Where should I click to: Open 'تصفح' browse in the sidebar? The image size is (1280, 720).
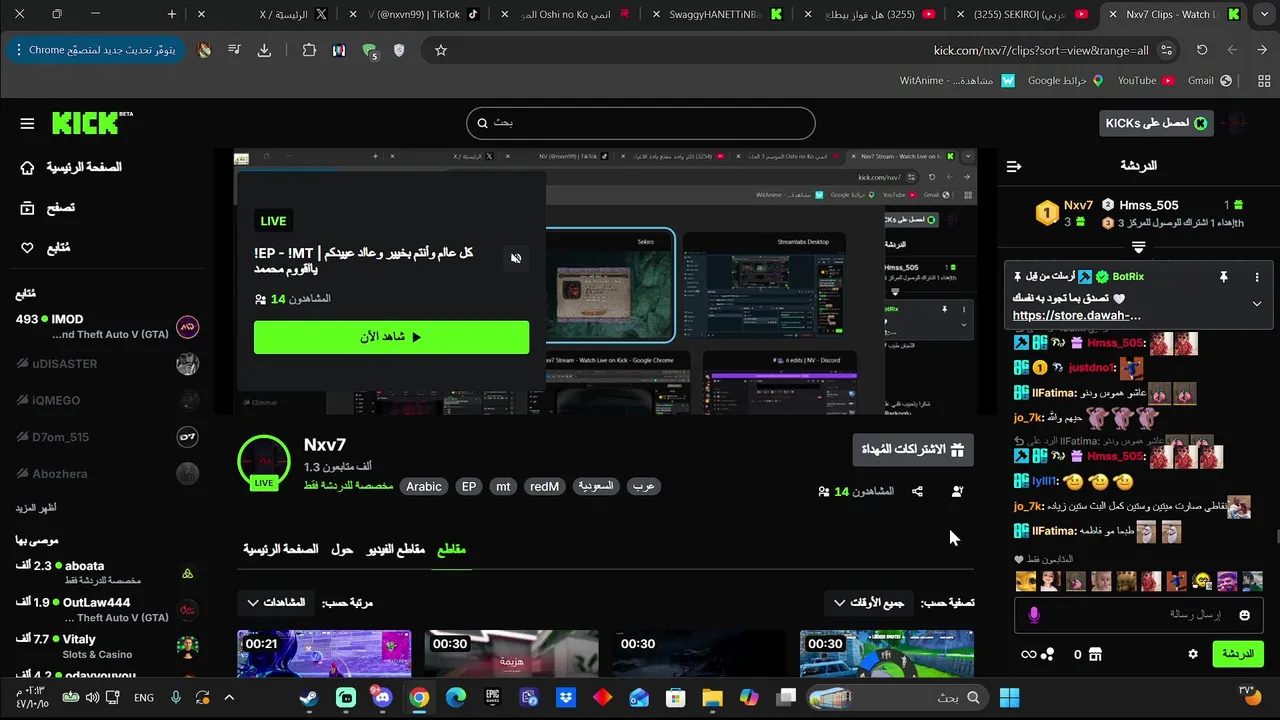48,208
